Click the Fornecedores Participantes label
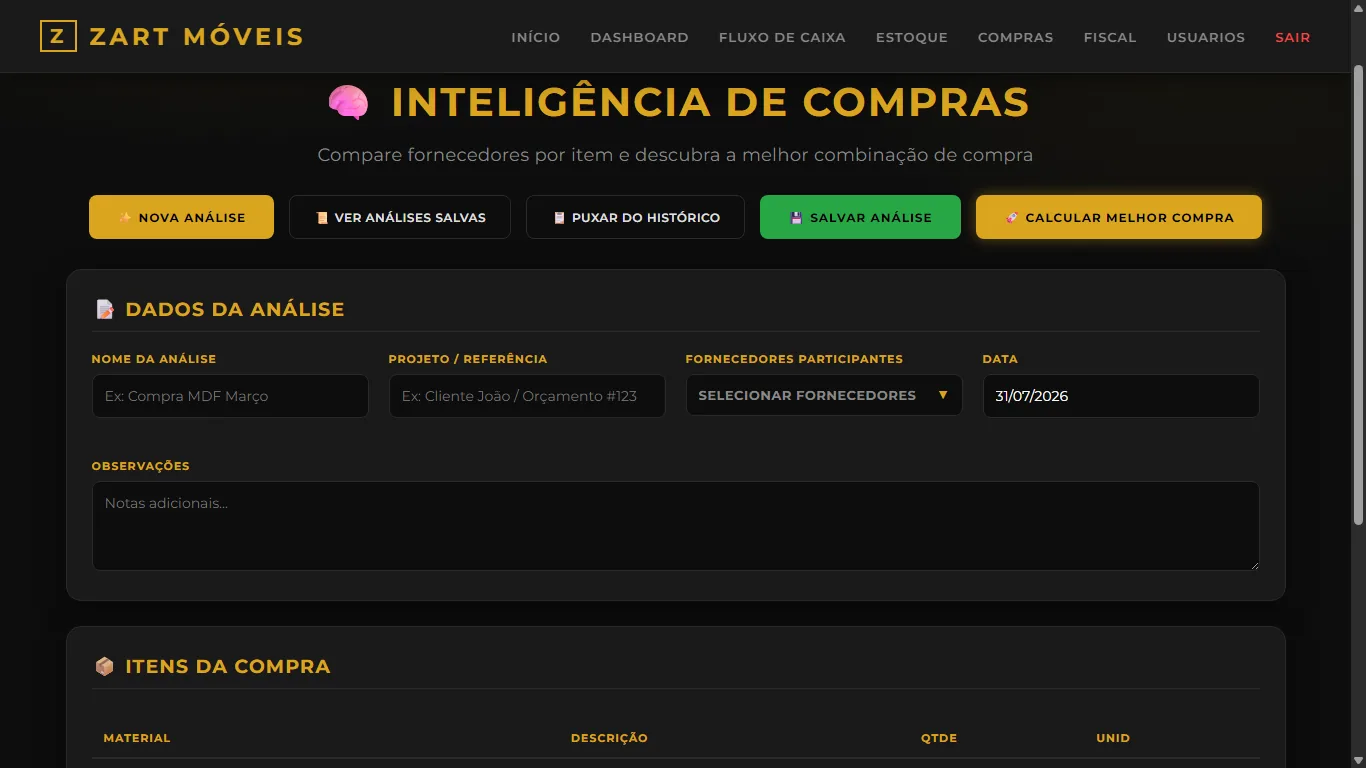Image resolution: width=1366 pixels, height=768 pixels. 794,359
